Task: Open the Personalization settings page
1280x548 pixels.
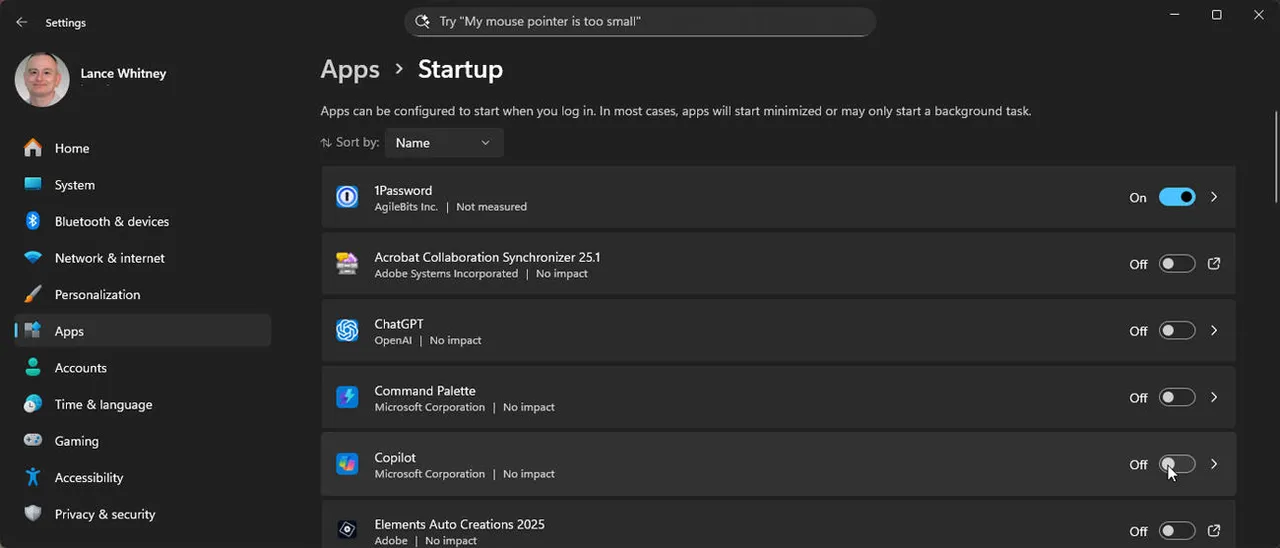Action: click(143, 295)
